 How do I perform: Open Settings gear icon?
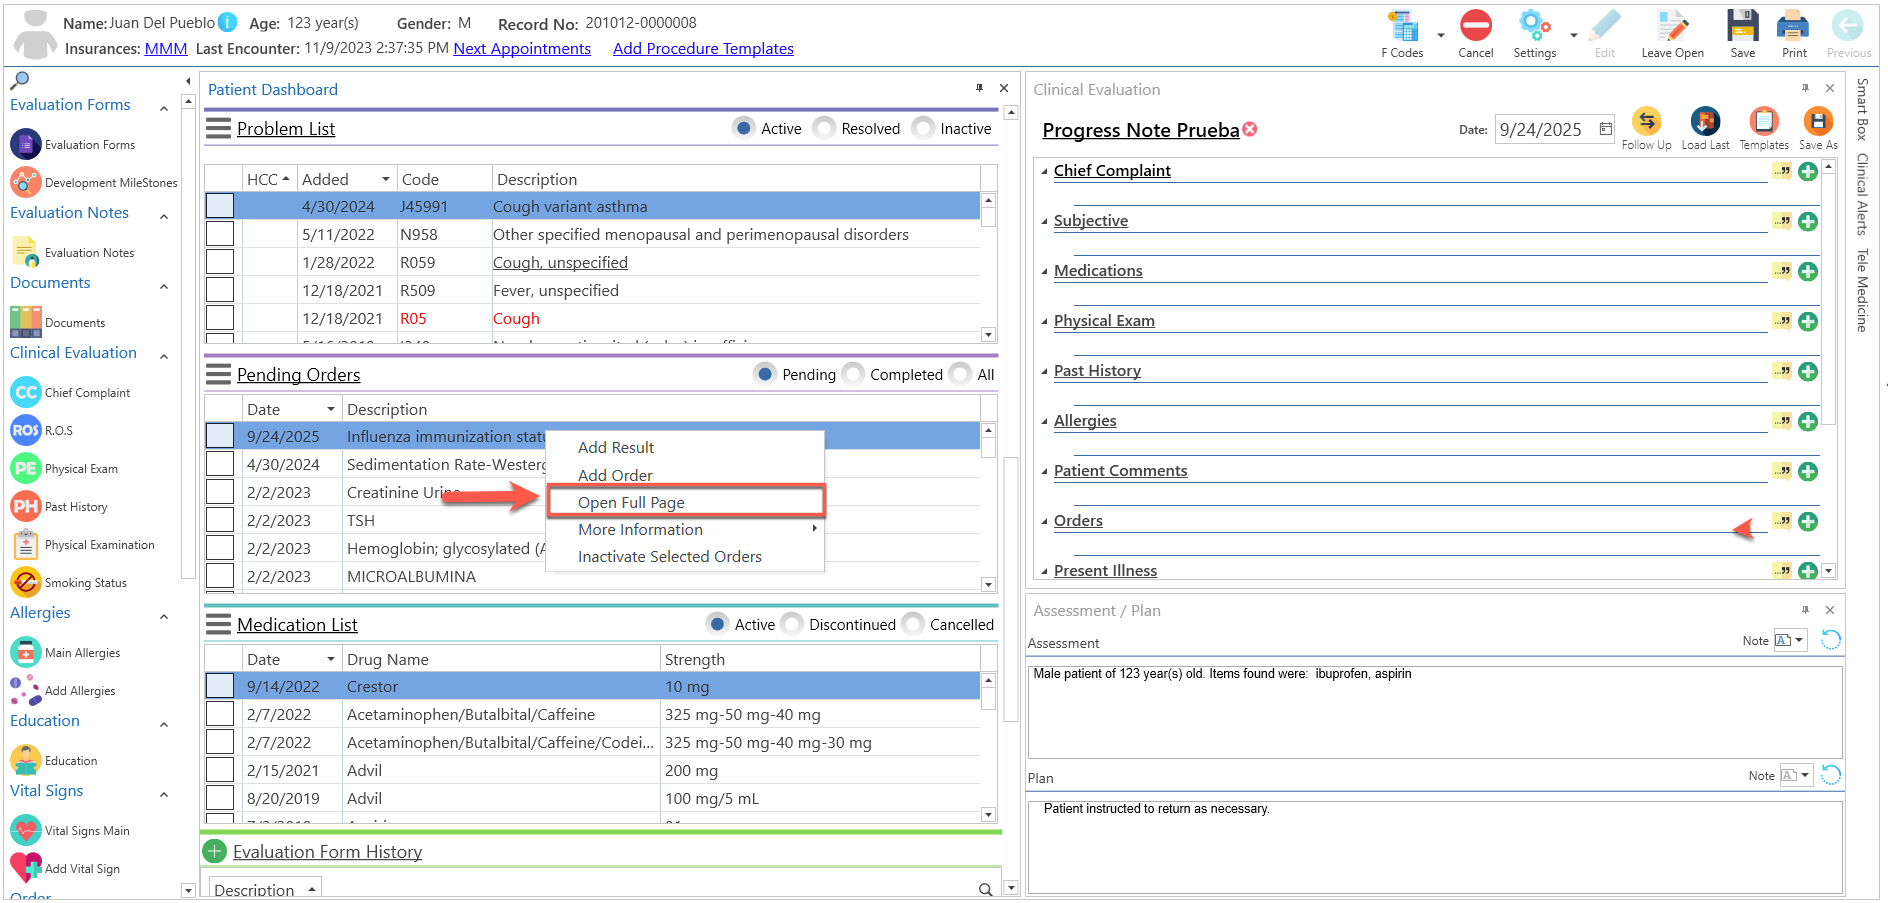click(1534, 26)
